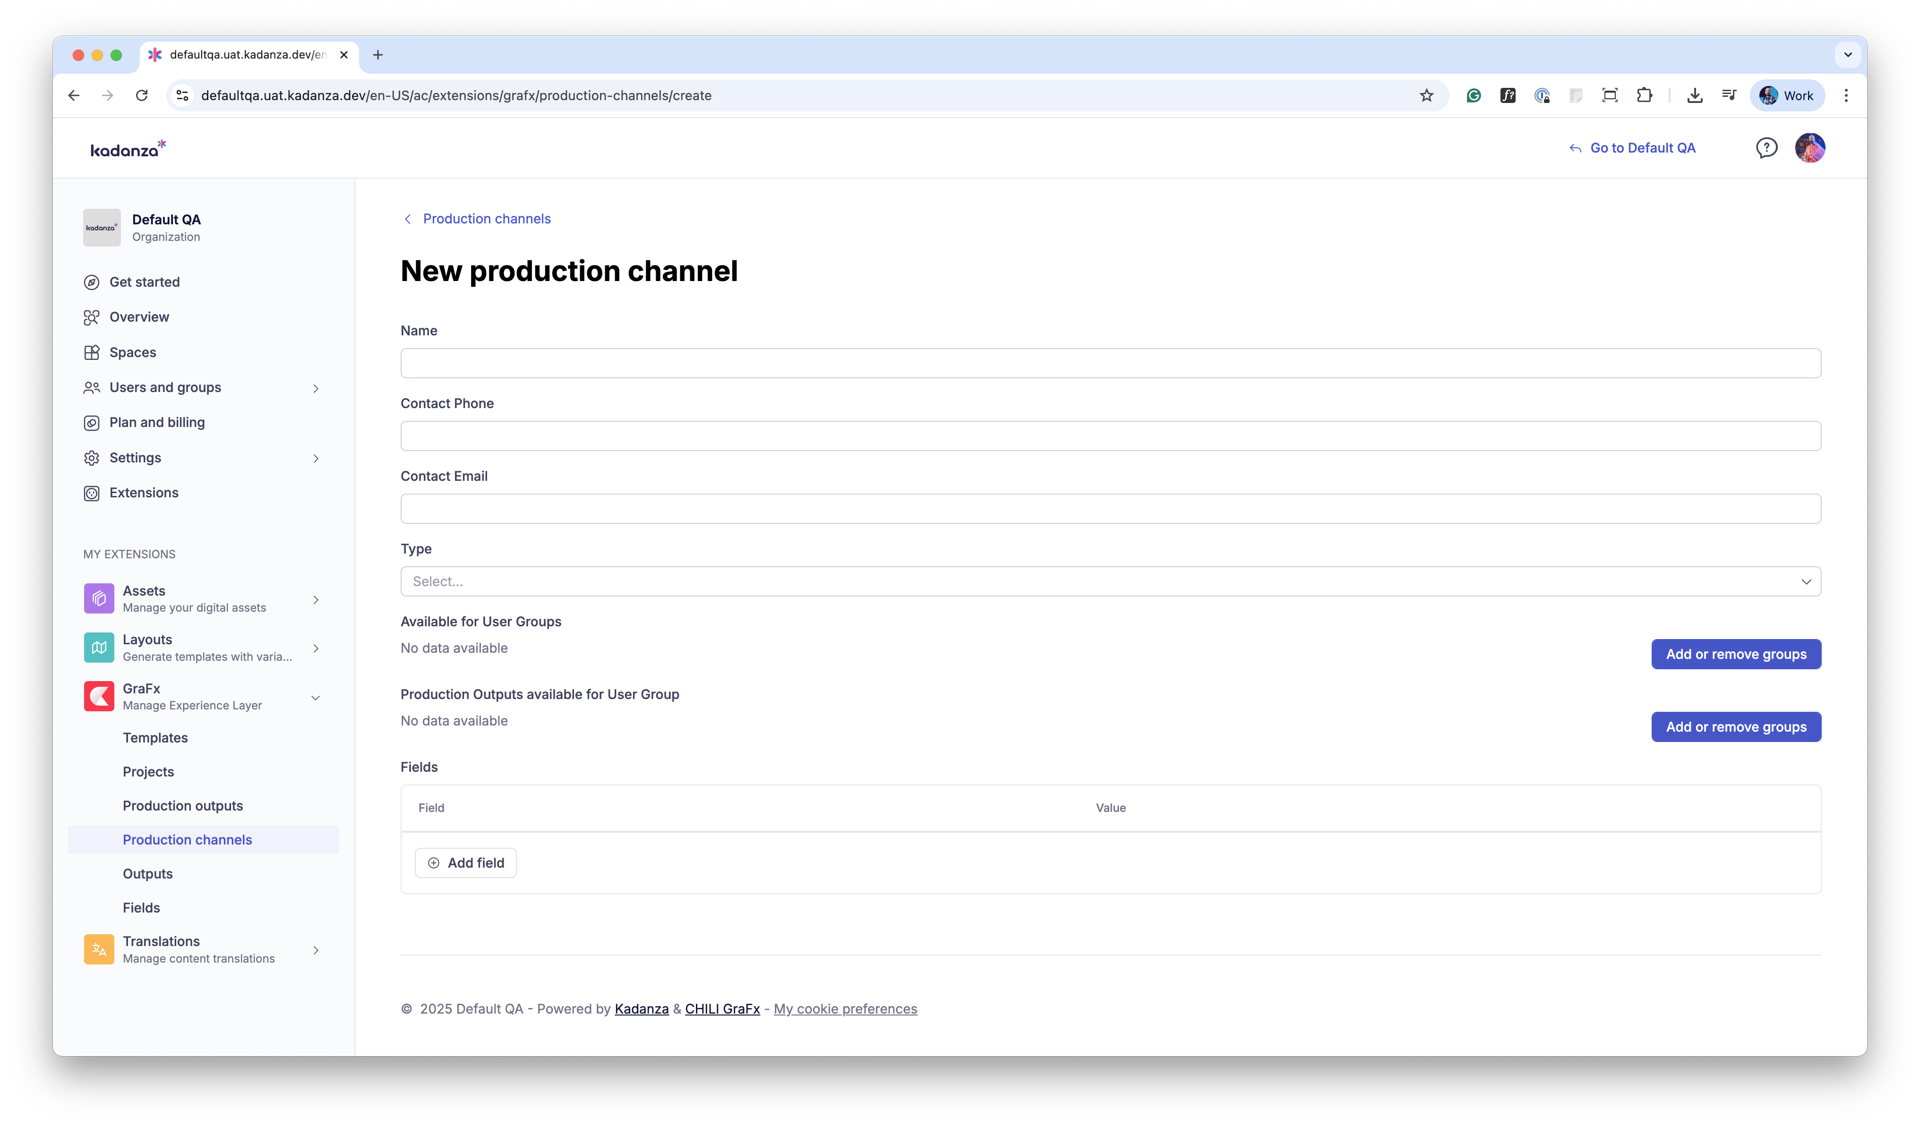Click the Assets extension icon
1920x1126 pixels.
pyautogui.click(x=98, y=598)
